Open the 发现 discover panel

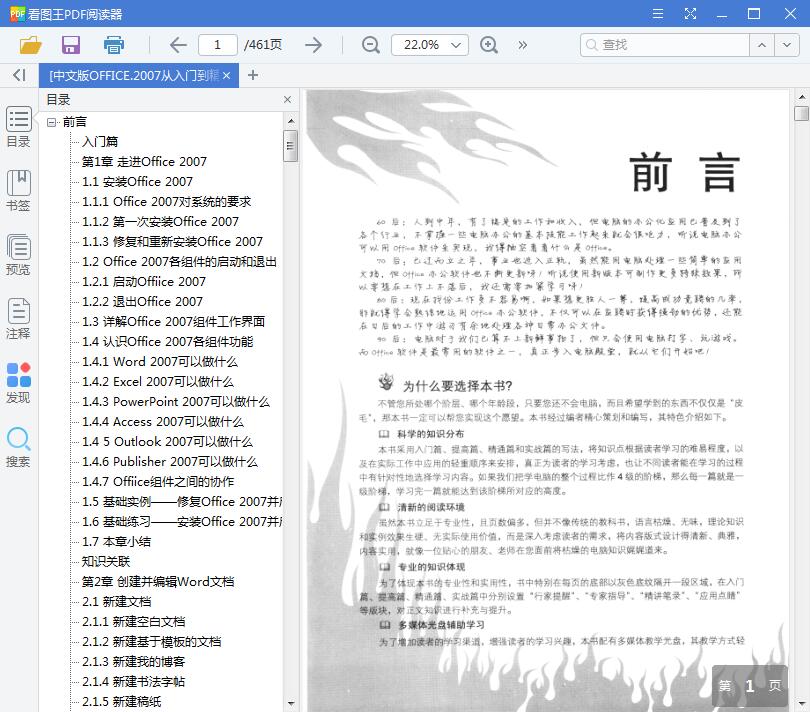19,383
